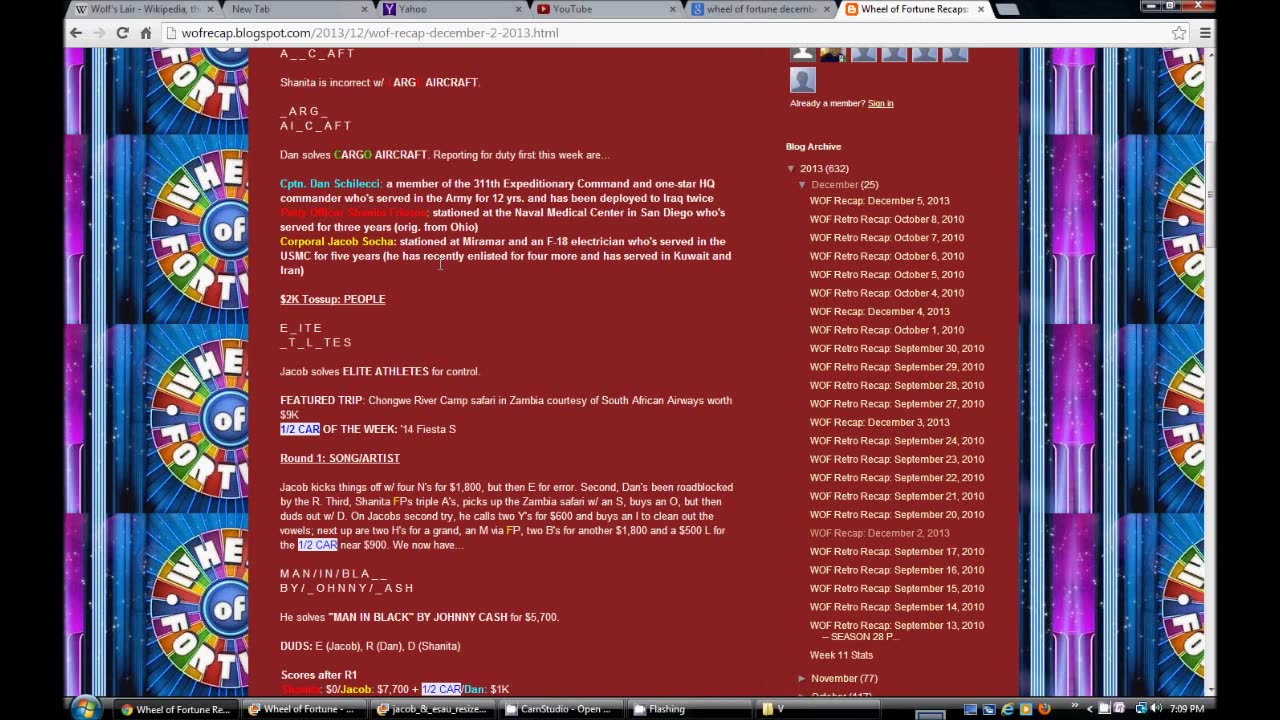Open WOF Retro Recap: September 16, 2010
The width and height of the screenshot is (1280, 720).
tap(897, 571)
